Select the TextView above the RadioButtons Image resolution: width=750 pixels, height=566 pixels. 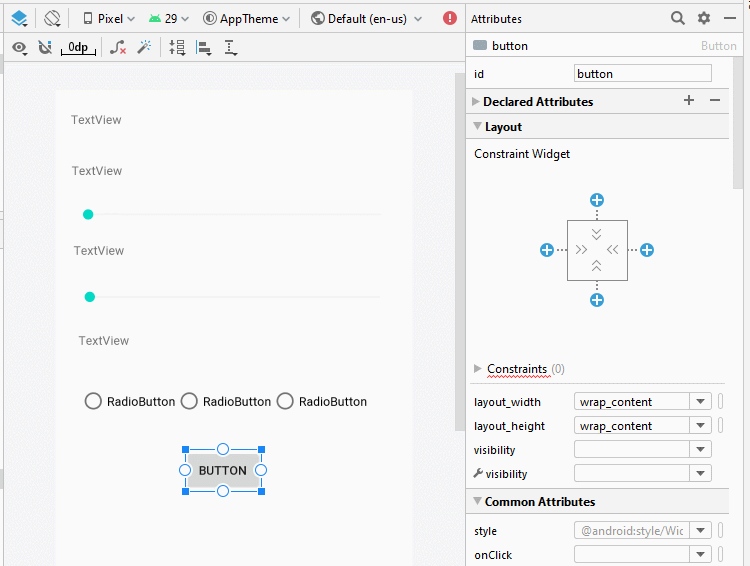(x=104, y=341)
